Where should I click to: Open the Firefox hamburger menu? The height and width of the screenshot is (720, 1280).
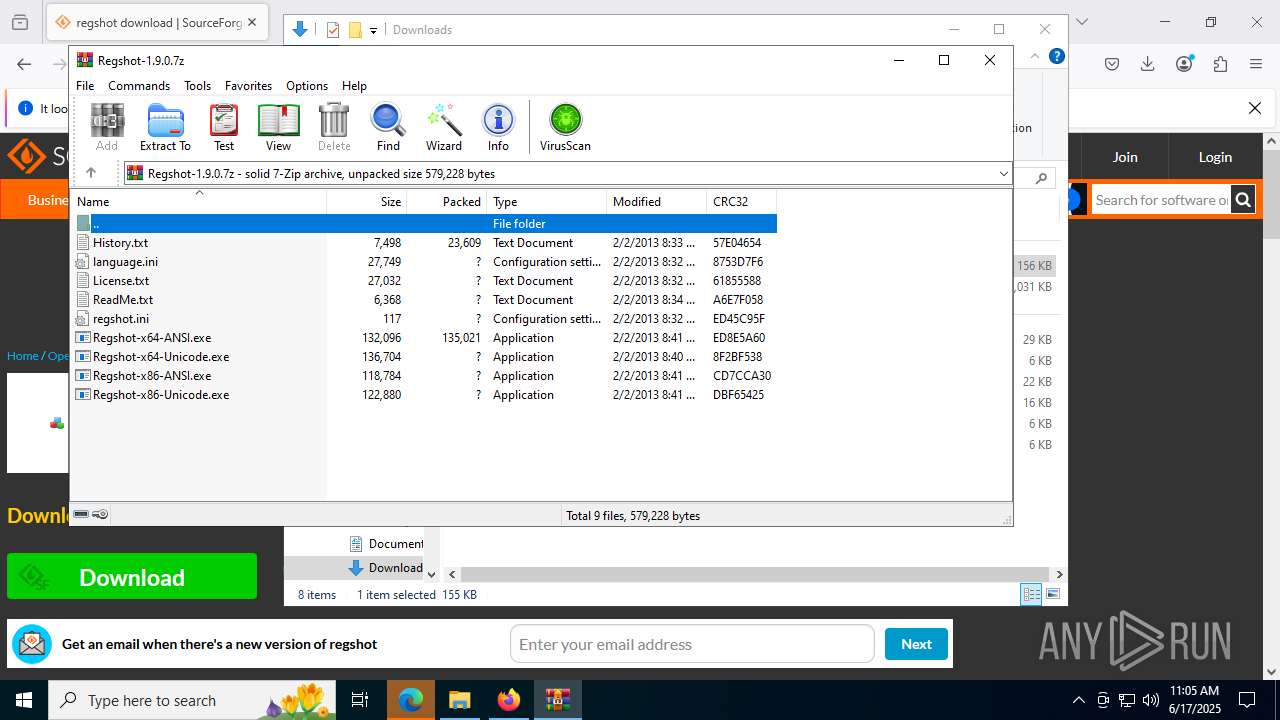[x=1256, y=64]
